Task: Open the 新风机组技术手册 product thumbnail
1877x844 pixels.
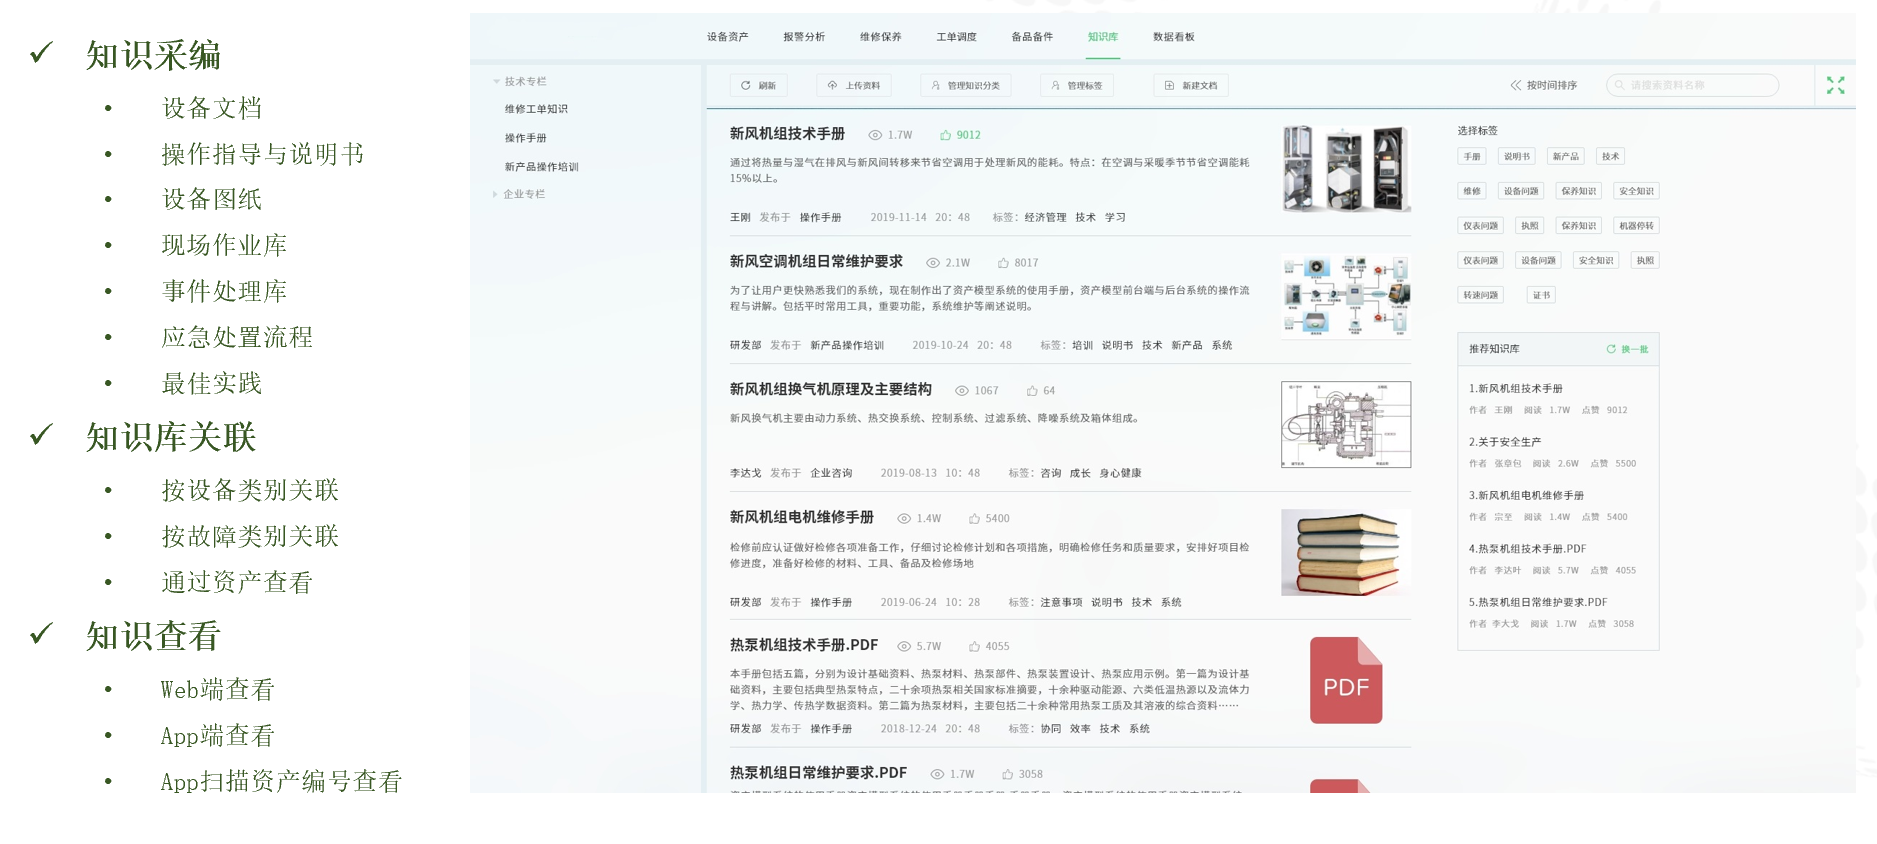Action: (x=1346, y=169)
